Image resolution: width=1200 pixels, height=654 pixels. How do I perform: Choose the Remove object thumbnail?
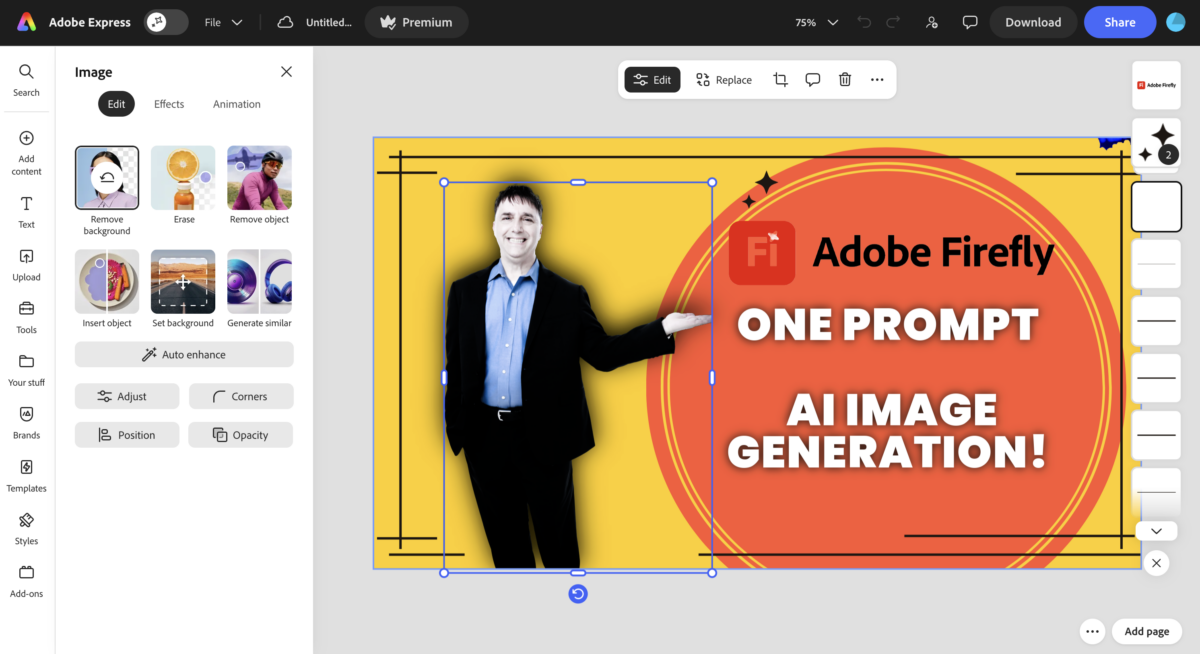(259, 178)
